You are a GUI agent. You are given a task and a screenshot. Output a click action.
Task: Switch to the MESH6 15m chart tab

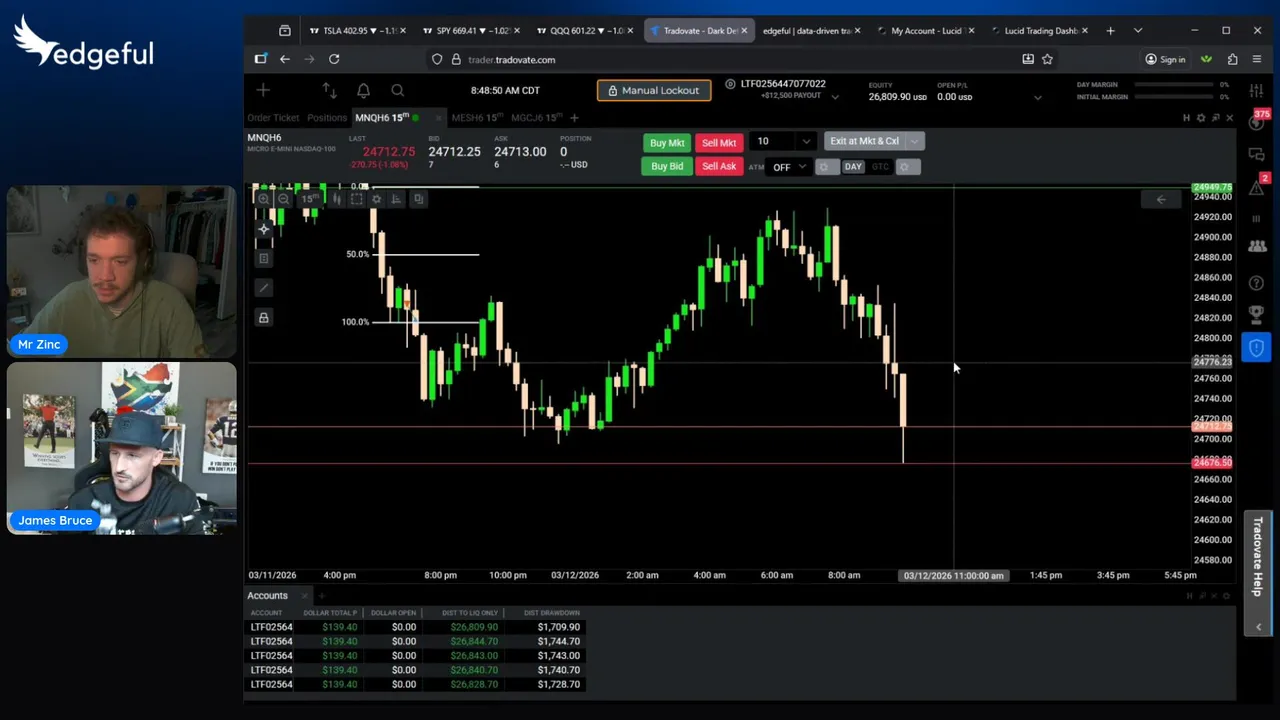pyautogui.click(x=476, y=118)
